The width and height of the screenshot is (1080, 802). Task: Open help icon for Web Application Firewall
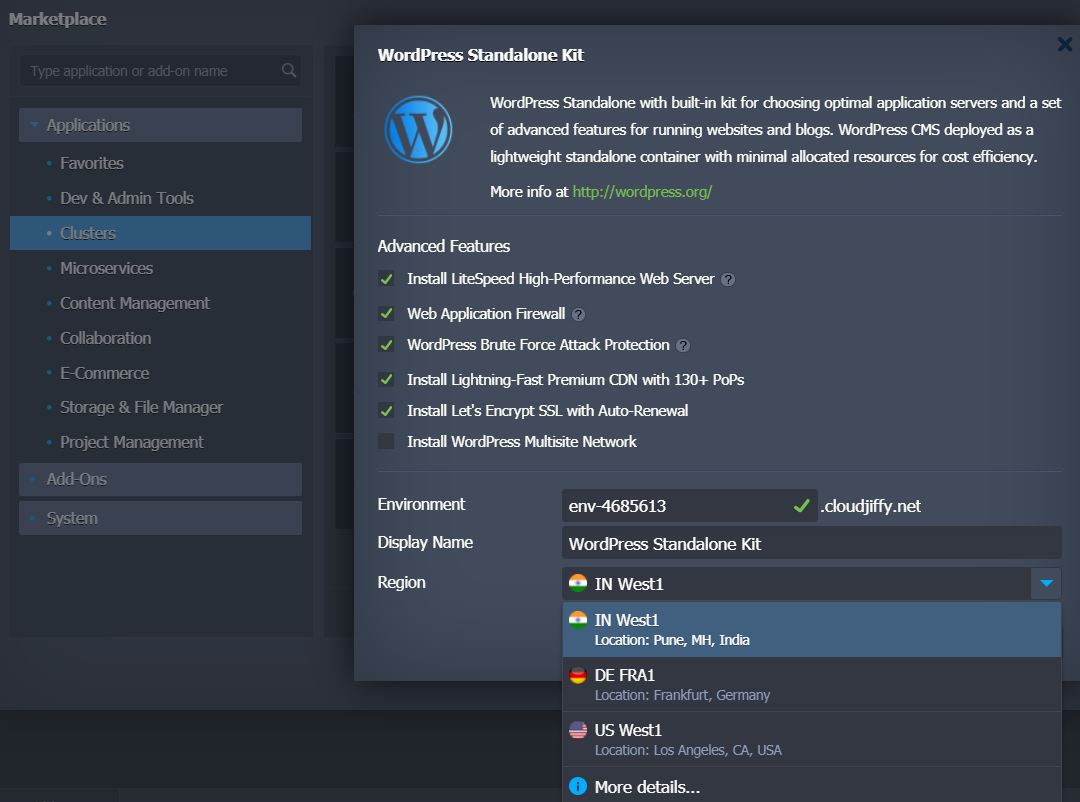(x=579, y=315)
